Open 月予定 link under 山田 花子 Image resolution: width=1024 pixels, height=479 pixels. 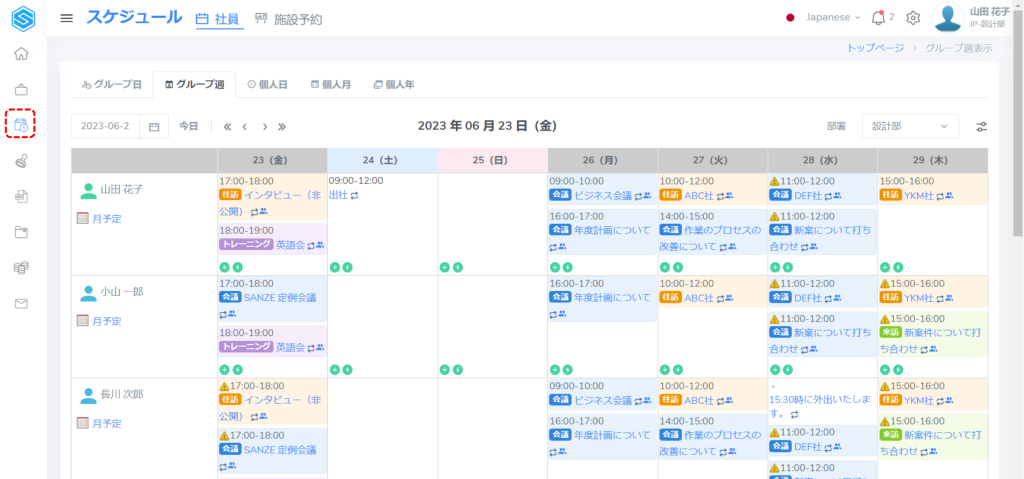(106, 219)
